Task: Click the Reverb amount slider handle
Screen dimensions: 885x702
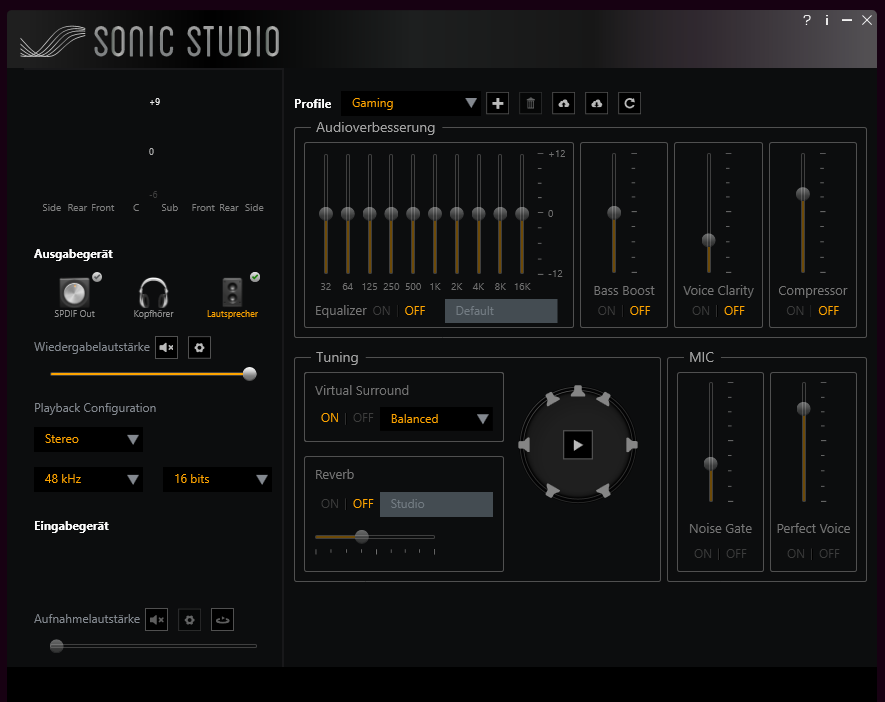Action: click(362, 537)
